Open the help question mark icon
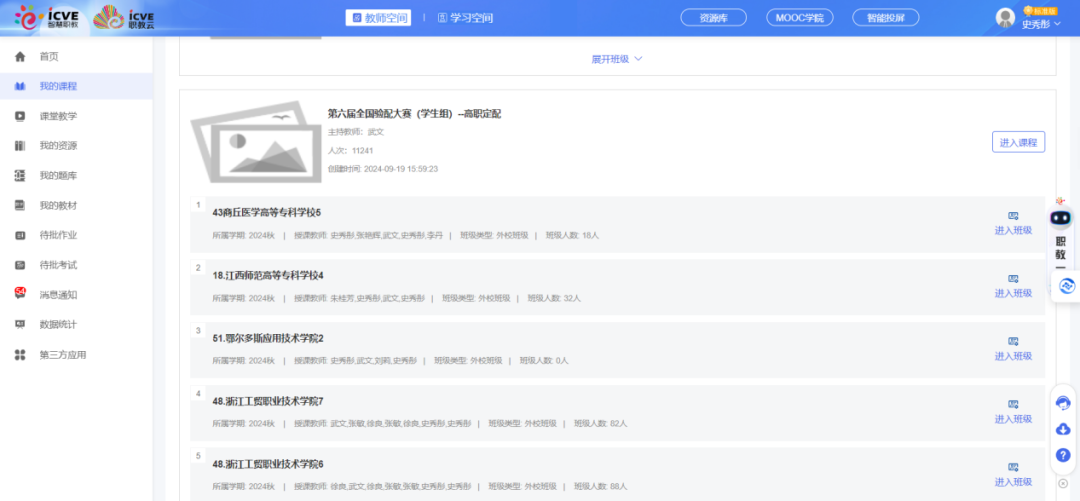 [x=1063, y=456]
